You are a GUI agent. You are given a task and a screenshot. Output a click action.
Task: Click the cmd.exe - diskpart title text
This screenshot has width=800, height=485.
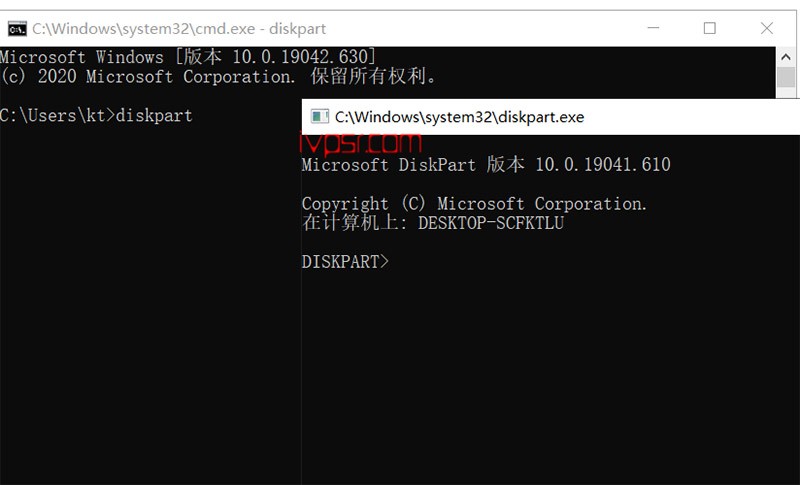(x=179, y=29)
